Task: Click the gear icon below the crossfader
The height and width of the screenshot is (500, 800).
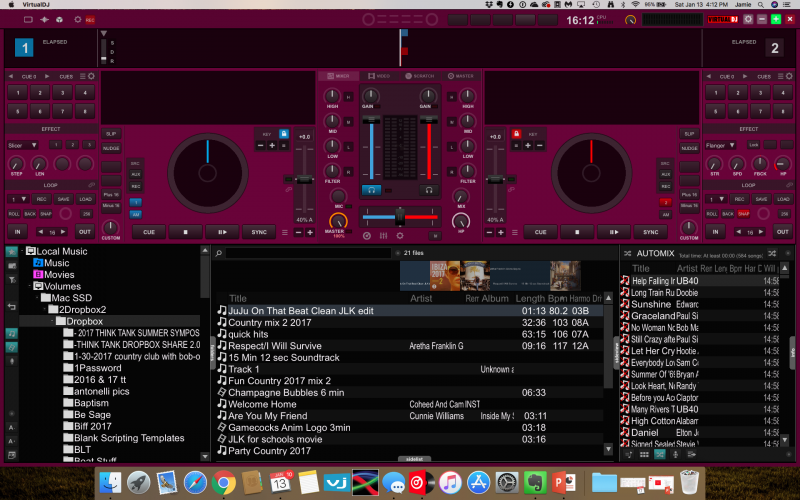Action: pyautogui.click(x=400, y=236)
